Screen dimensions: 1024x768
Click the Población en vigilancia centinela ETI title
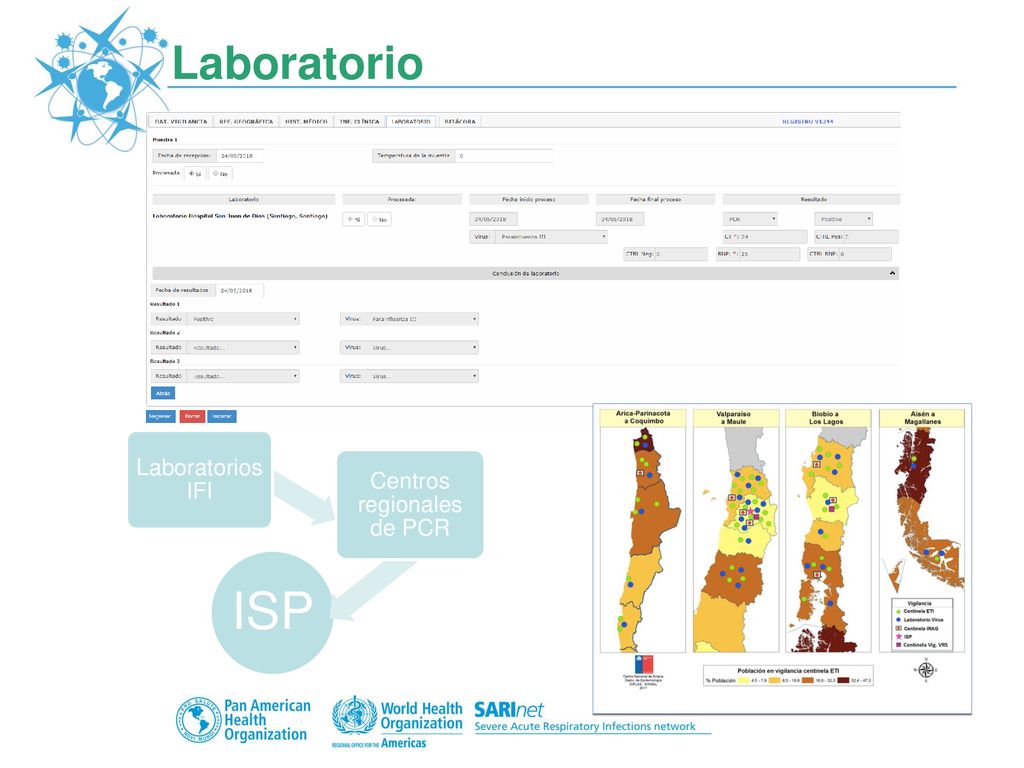click(x=788, y=671)
